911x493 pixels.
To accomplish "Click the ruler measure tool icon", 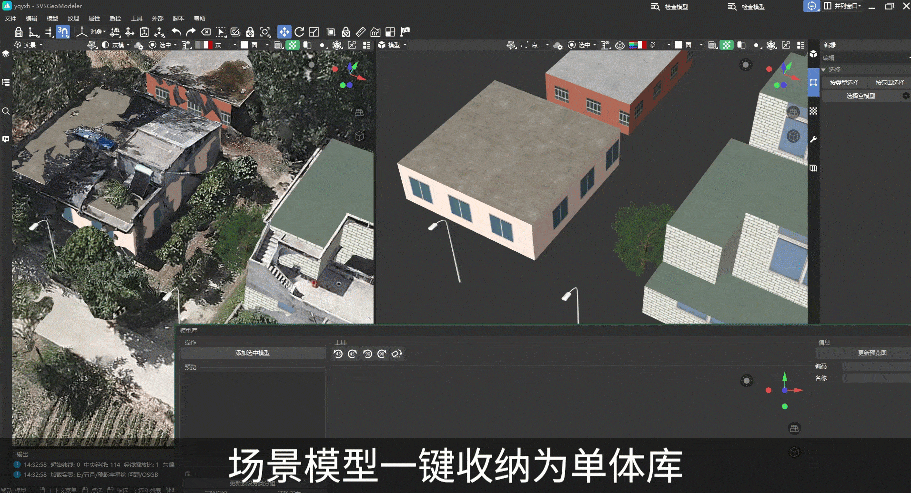I will click(x=360, y=32).
